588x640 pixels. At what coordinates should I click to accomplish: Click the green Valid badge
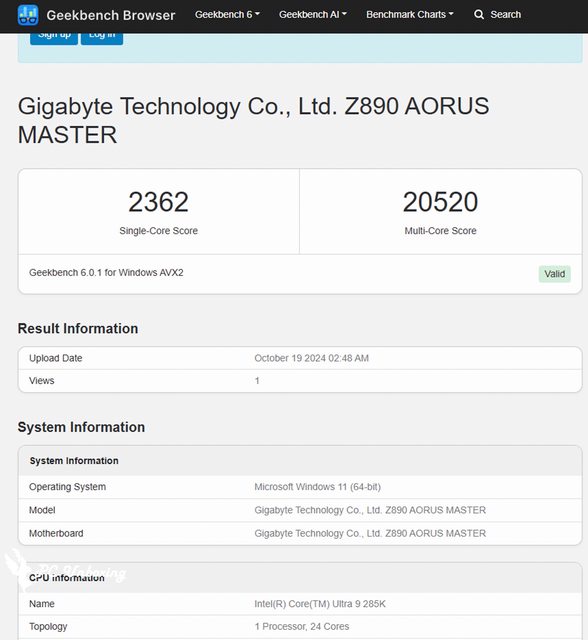(555, 274)
